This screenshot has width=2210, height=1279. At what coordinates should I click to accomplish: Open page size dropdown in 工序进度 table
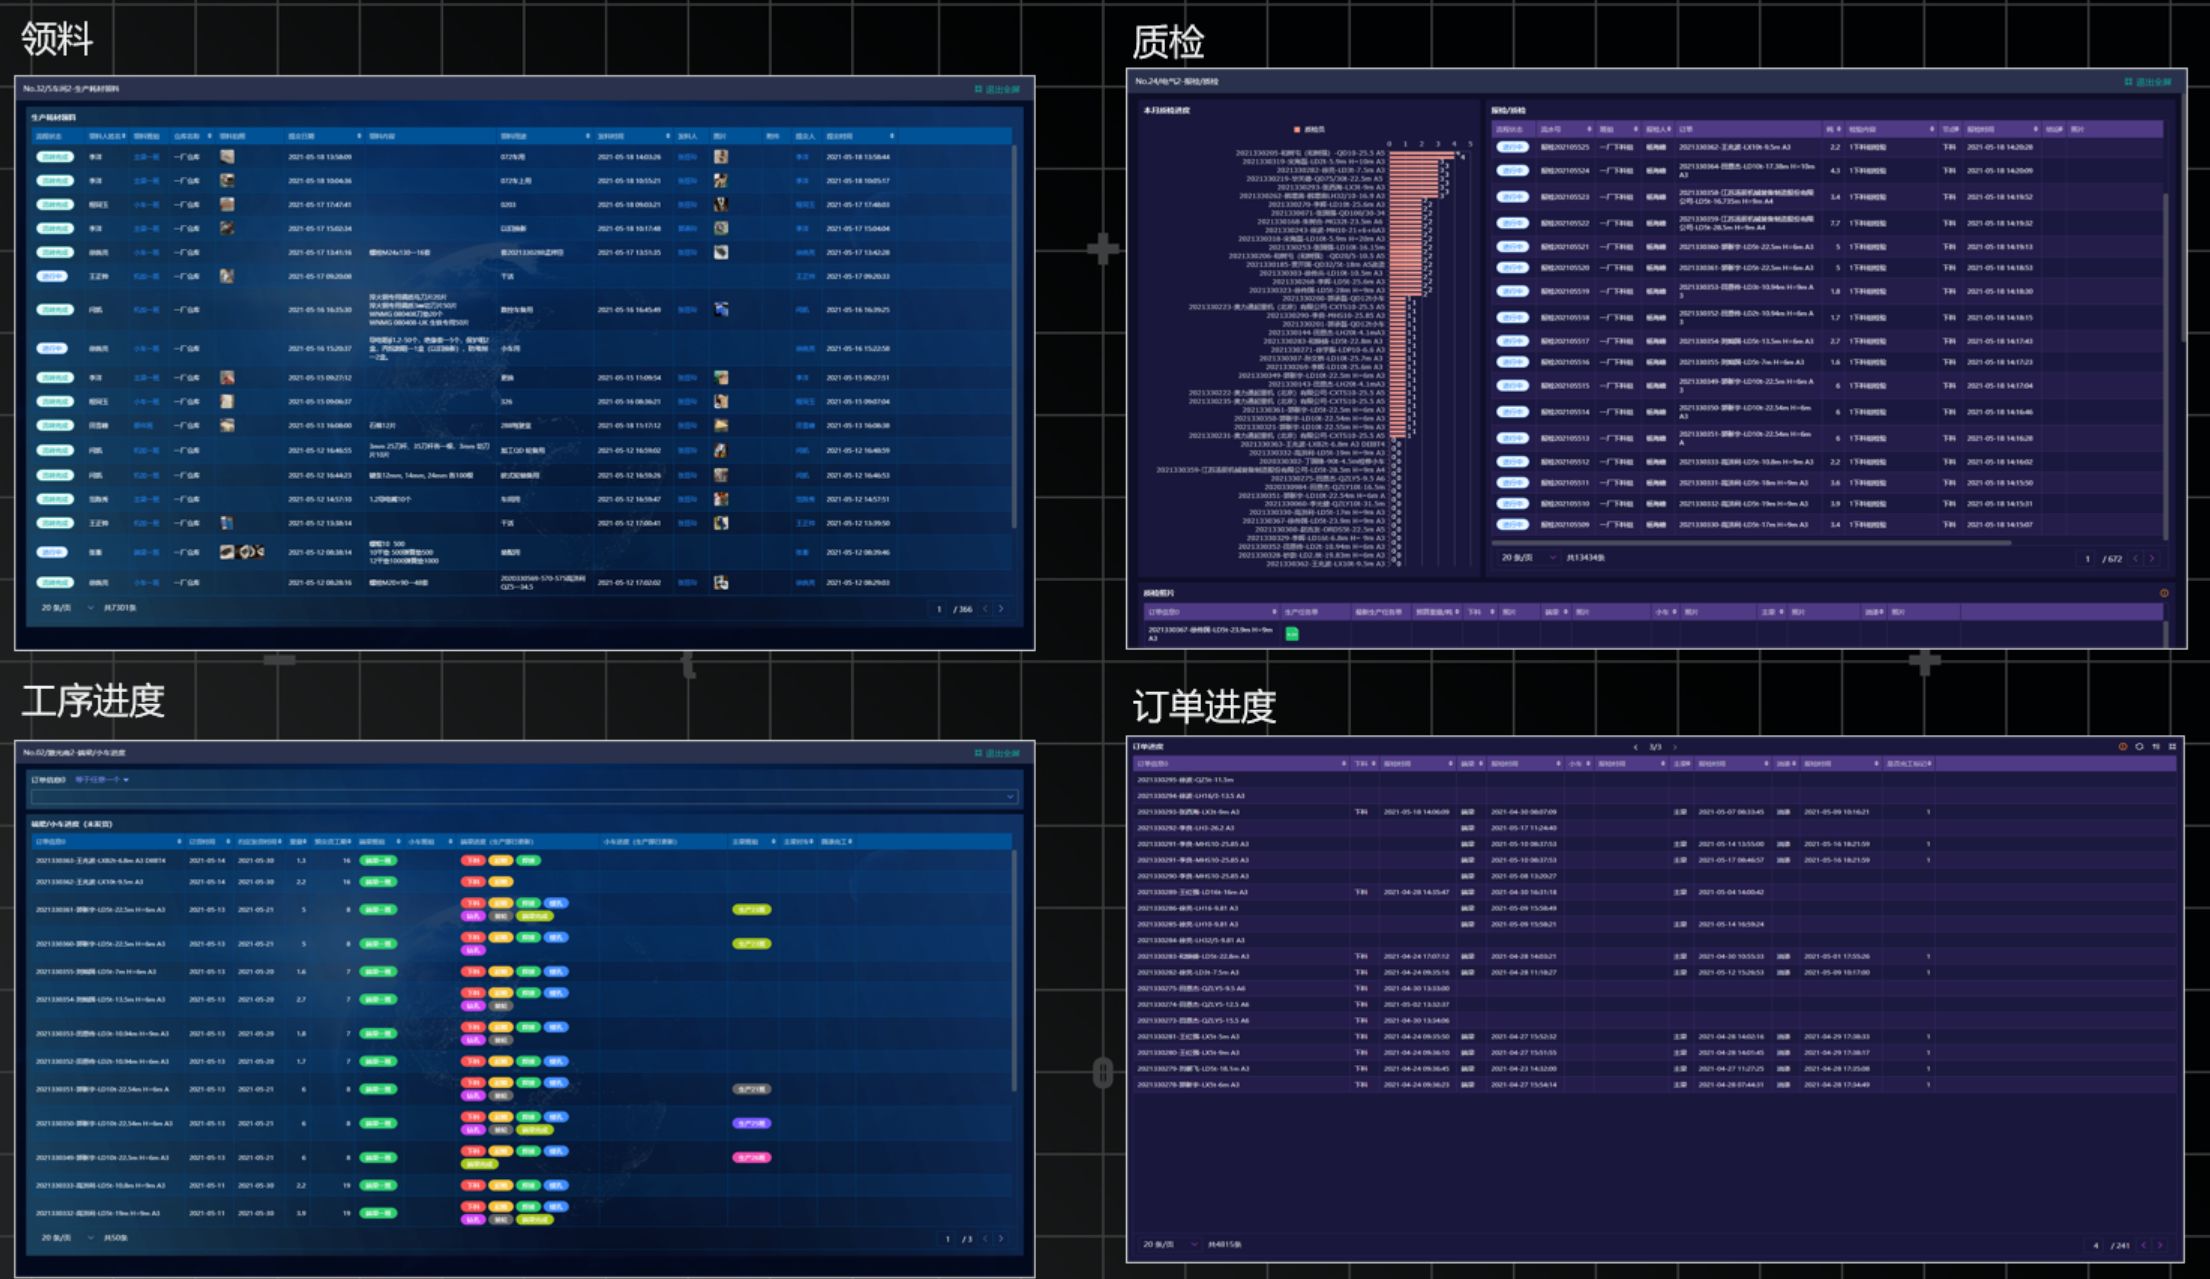(x=67, y=1238)
